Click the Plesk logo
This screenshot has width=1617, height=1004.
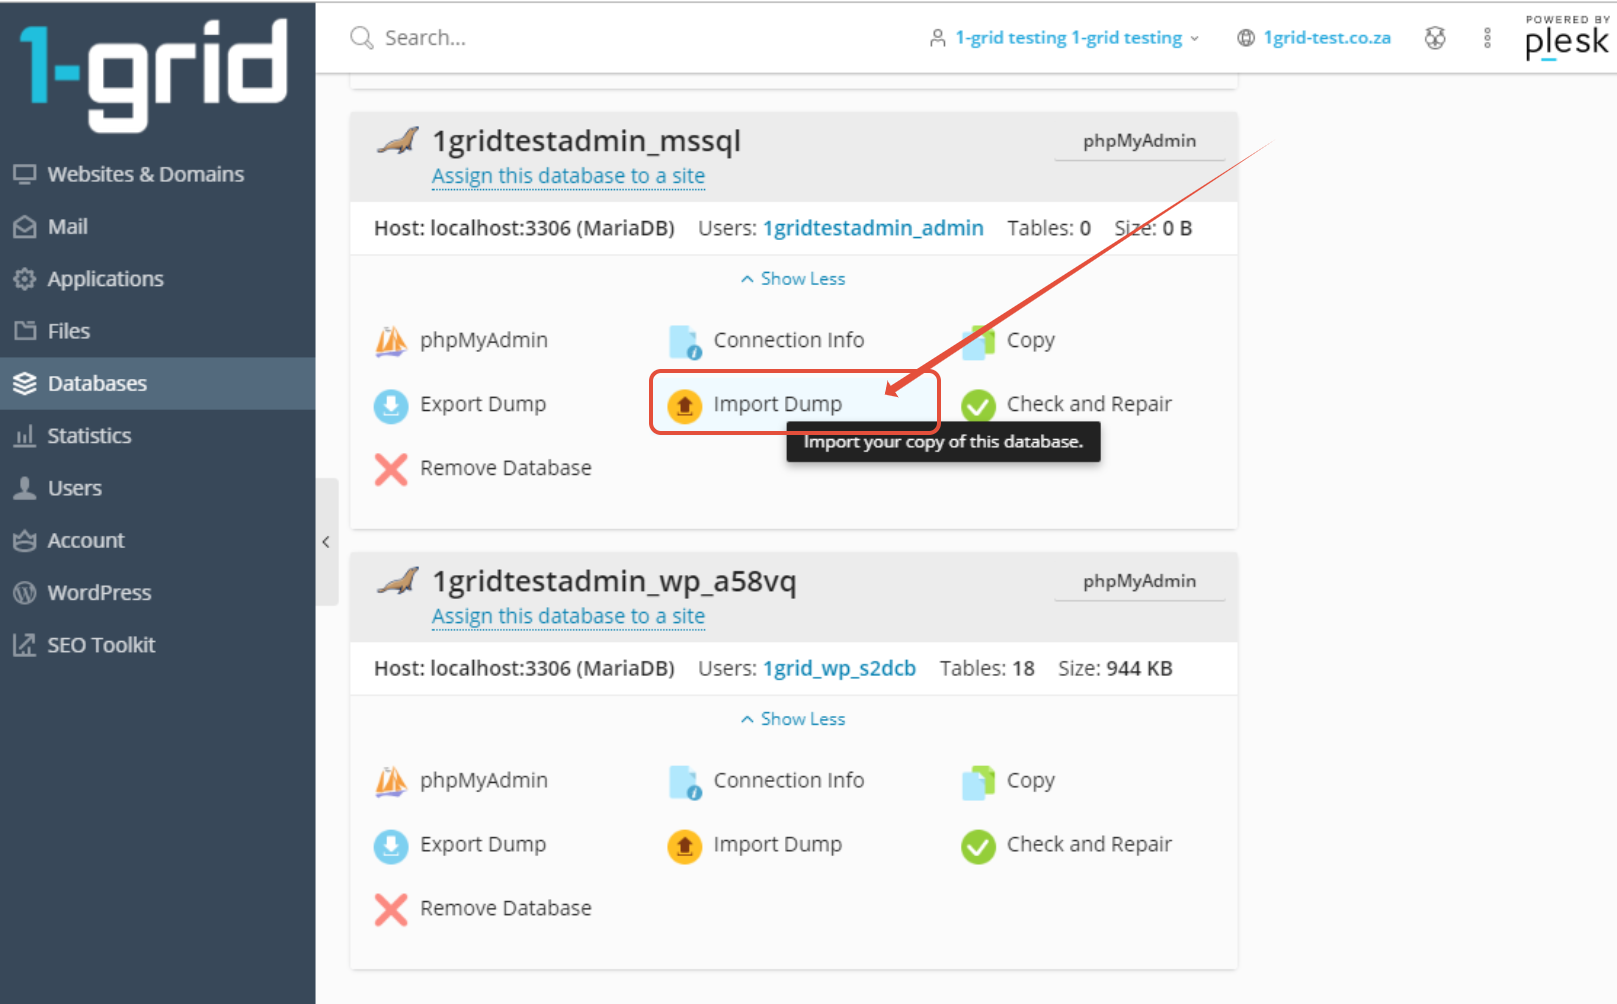point(1567,38)
